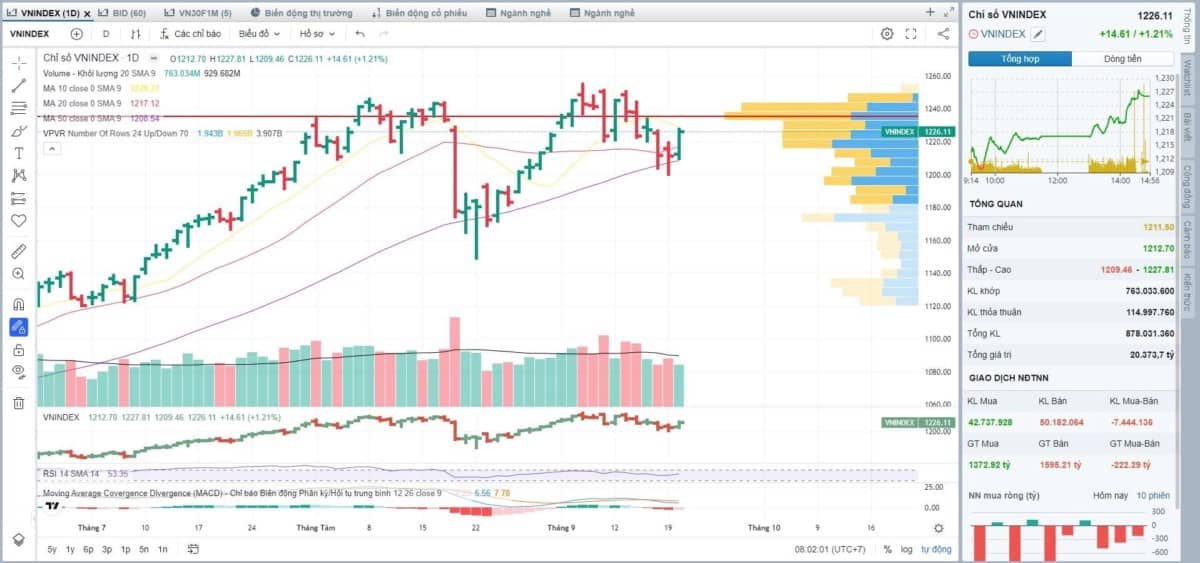Open chart settings gear icon

pos(887,34)
